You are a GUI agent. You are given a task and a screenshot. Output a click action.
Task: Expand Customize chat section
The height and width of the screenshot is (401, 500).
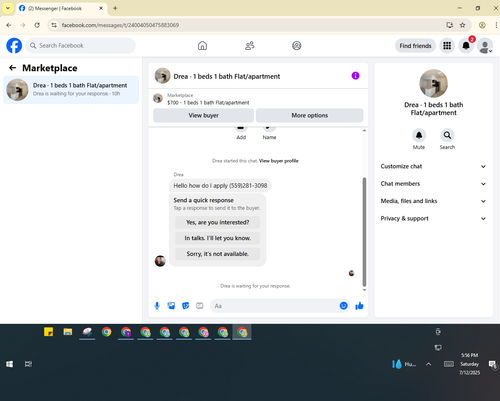coord(433,166)
